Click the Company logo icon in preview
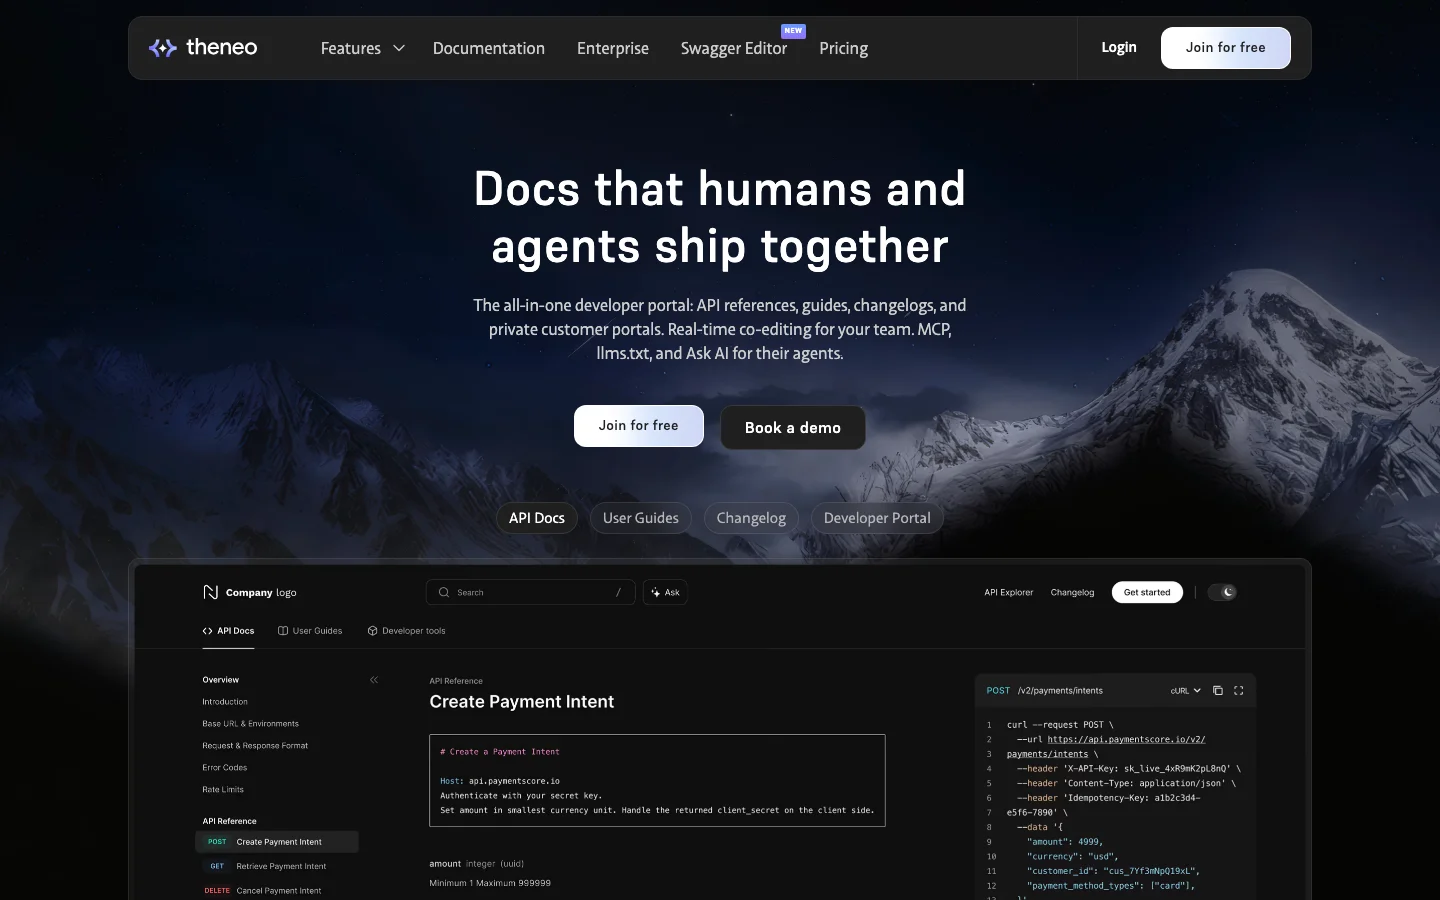 210,592
